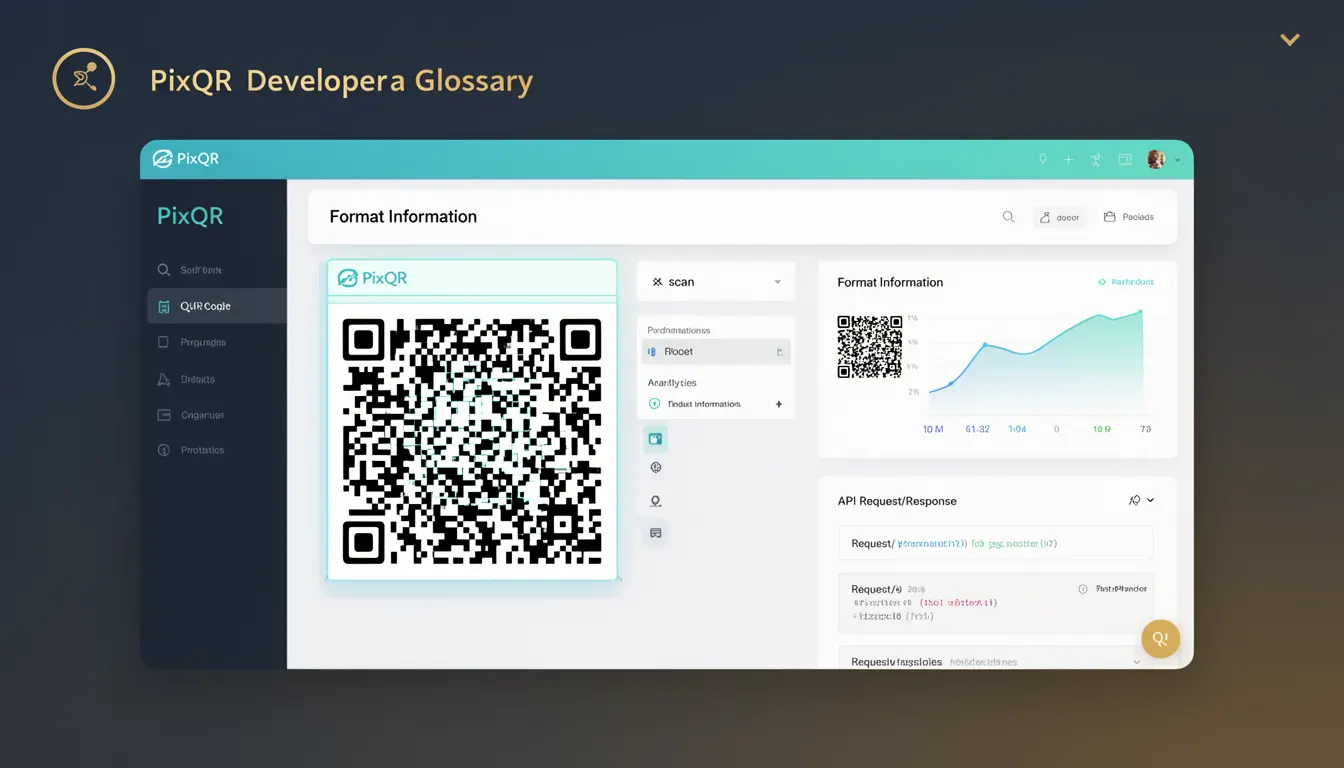The height and width of the screenshot is (768, 1344).
Task: Click the info icon in the second Request block
Action: click(x=1082, y=589)
